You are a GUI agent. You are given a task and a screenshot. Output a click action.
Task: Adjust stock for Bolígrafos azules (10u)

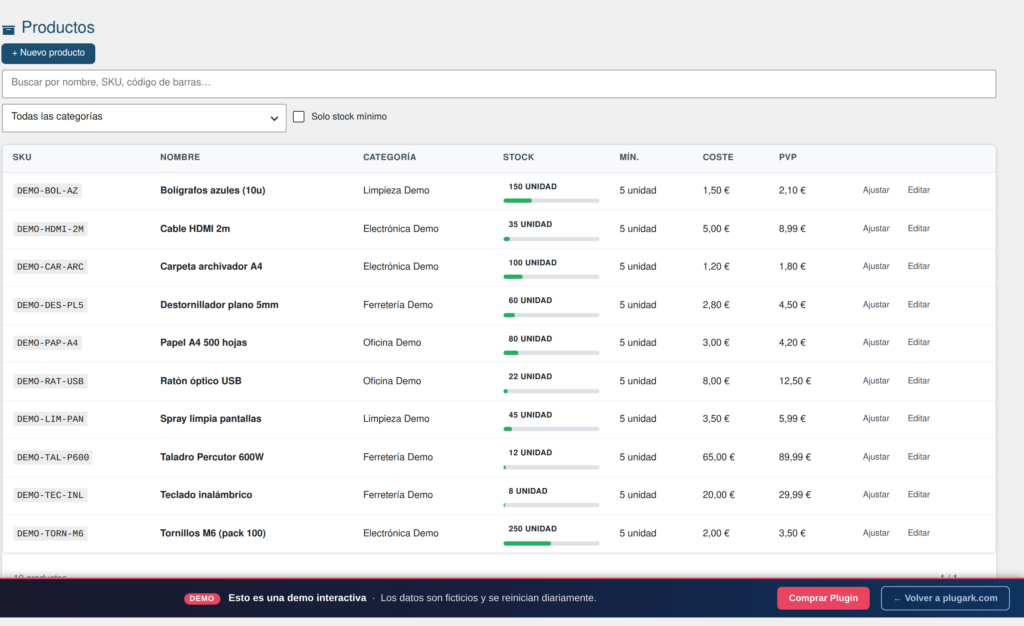(x=876, y=190)
